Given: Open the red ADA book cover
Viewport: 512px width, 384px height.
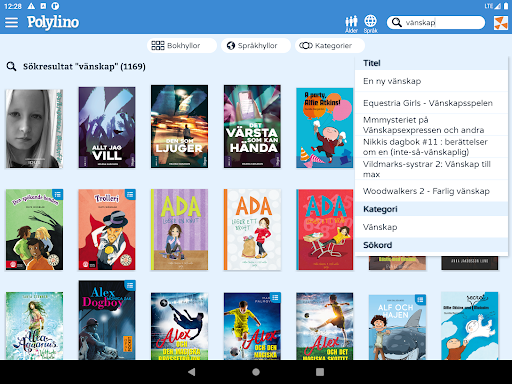Looking at the screenshot, I should tap(325, 230).
